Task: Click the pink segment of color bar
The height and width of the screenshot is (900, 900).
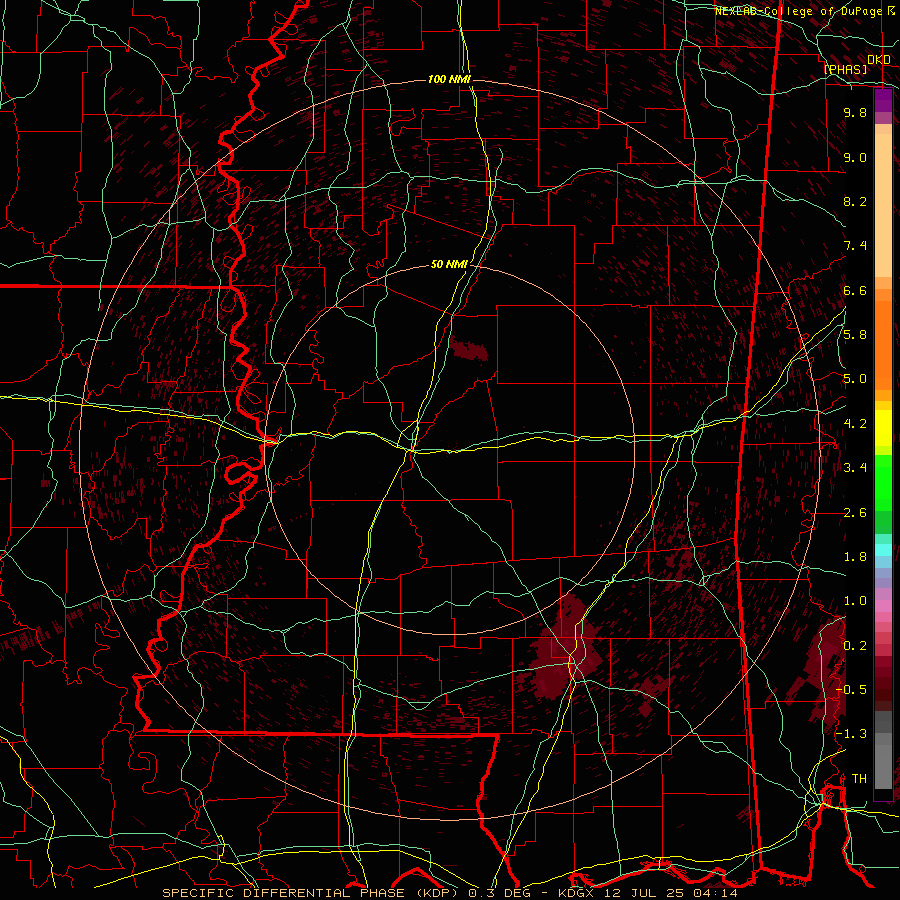Action: [883, 605]
